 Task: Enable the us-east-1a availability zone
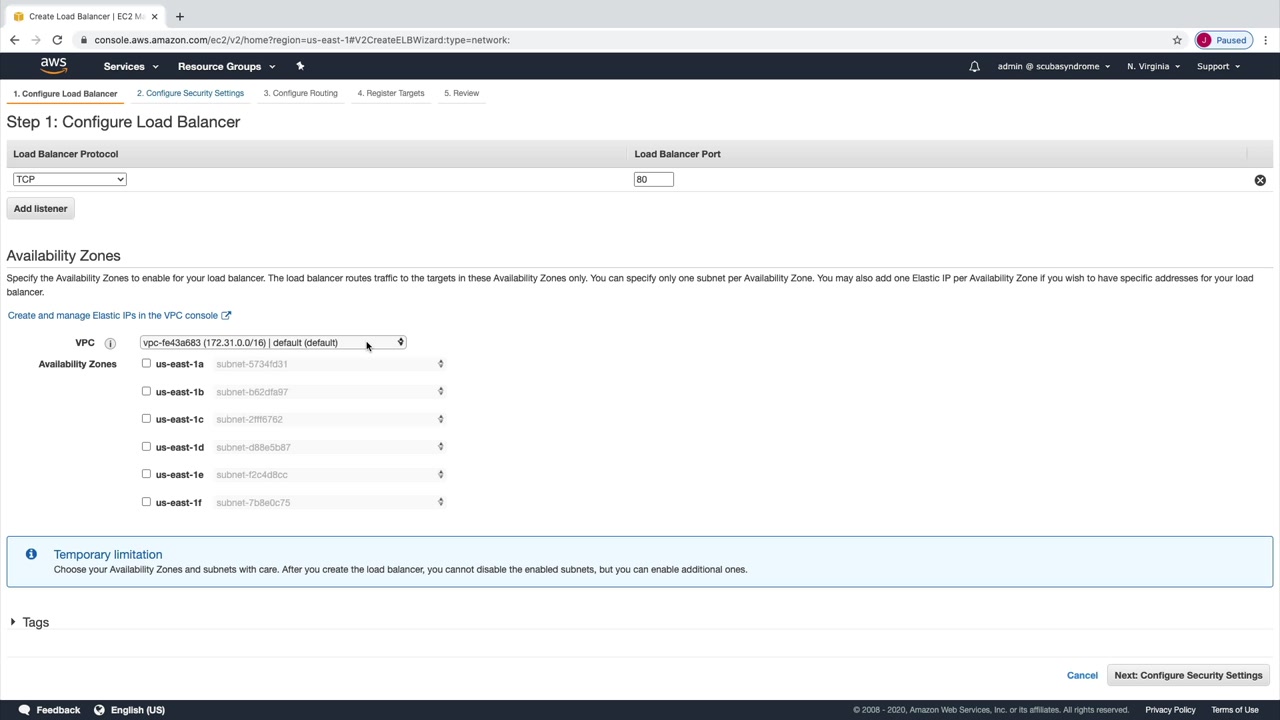pyautogui.click(x=146, y=364)
